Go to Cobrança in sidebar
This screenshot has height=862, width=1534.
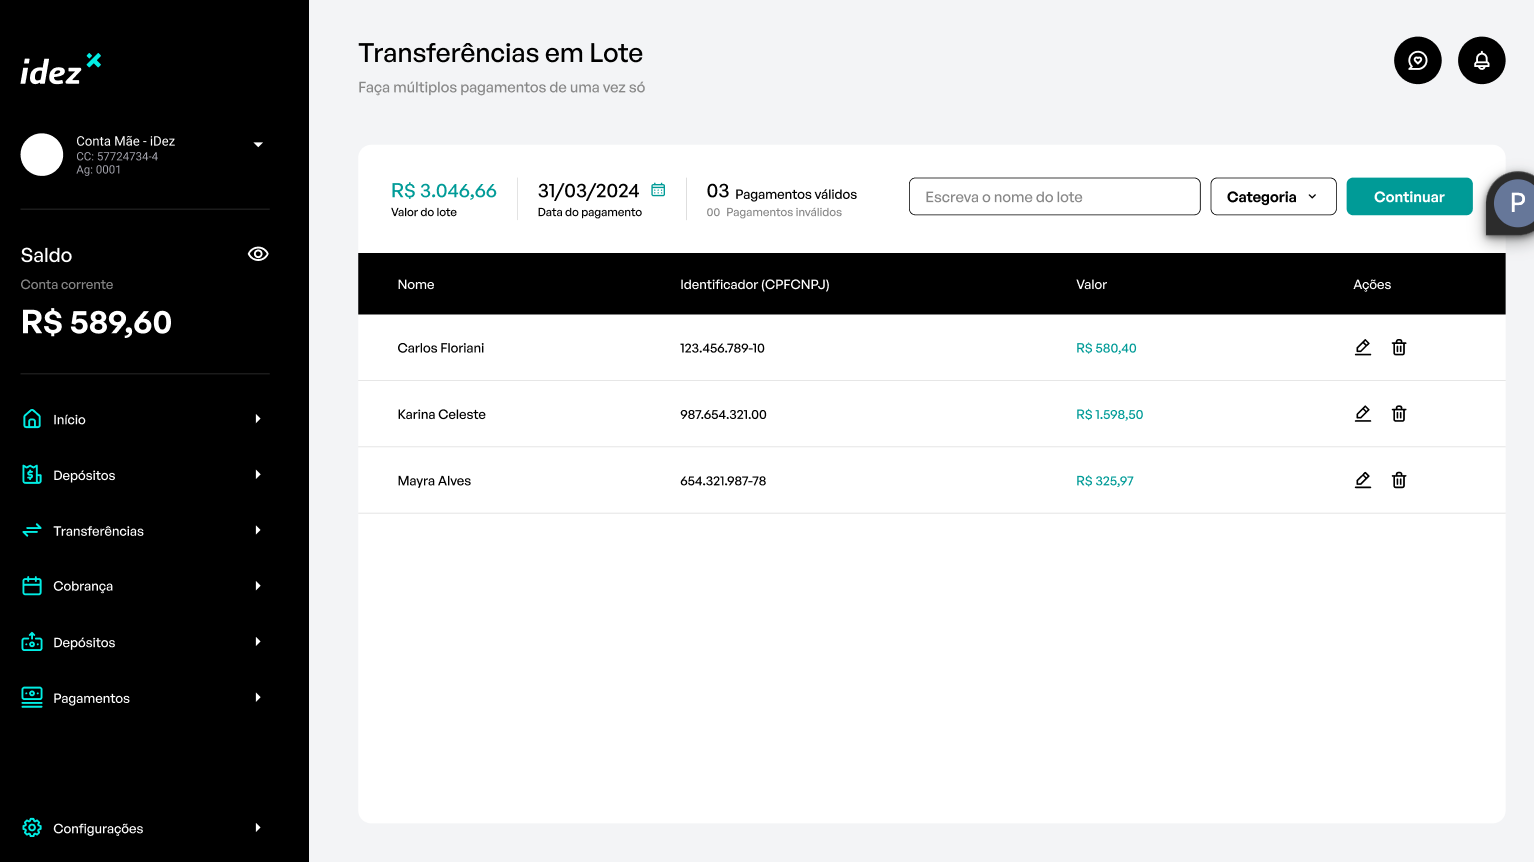(82, 586)
